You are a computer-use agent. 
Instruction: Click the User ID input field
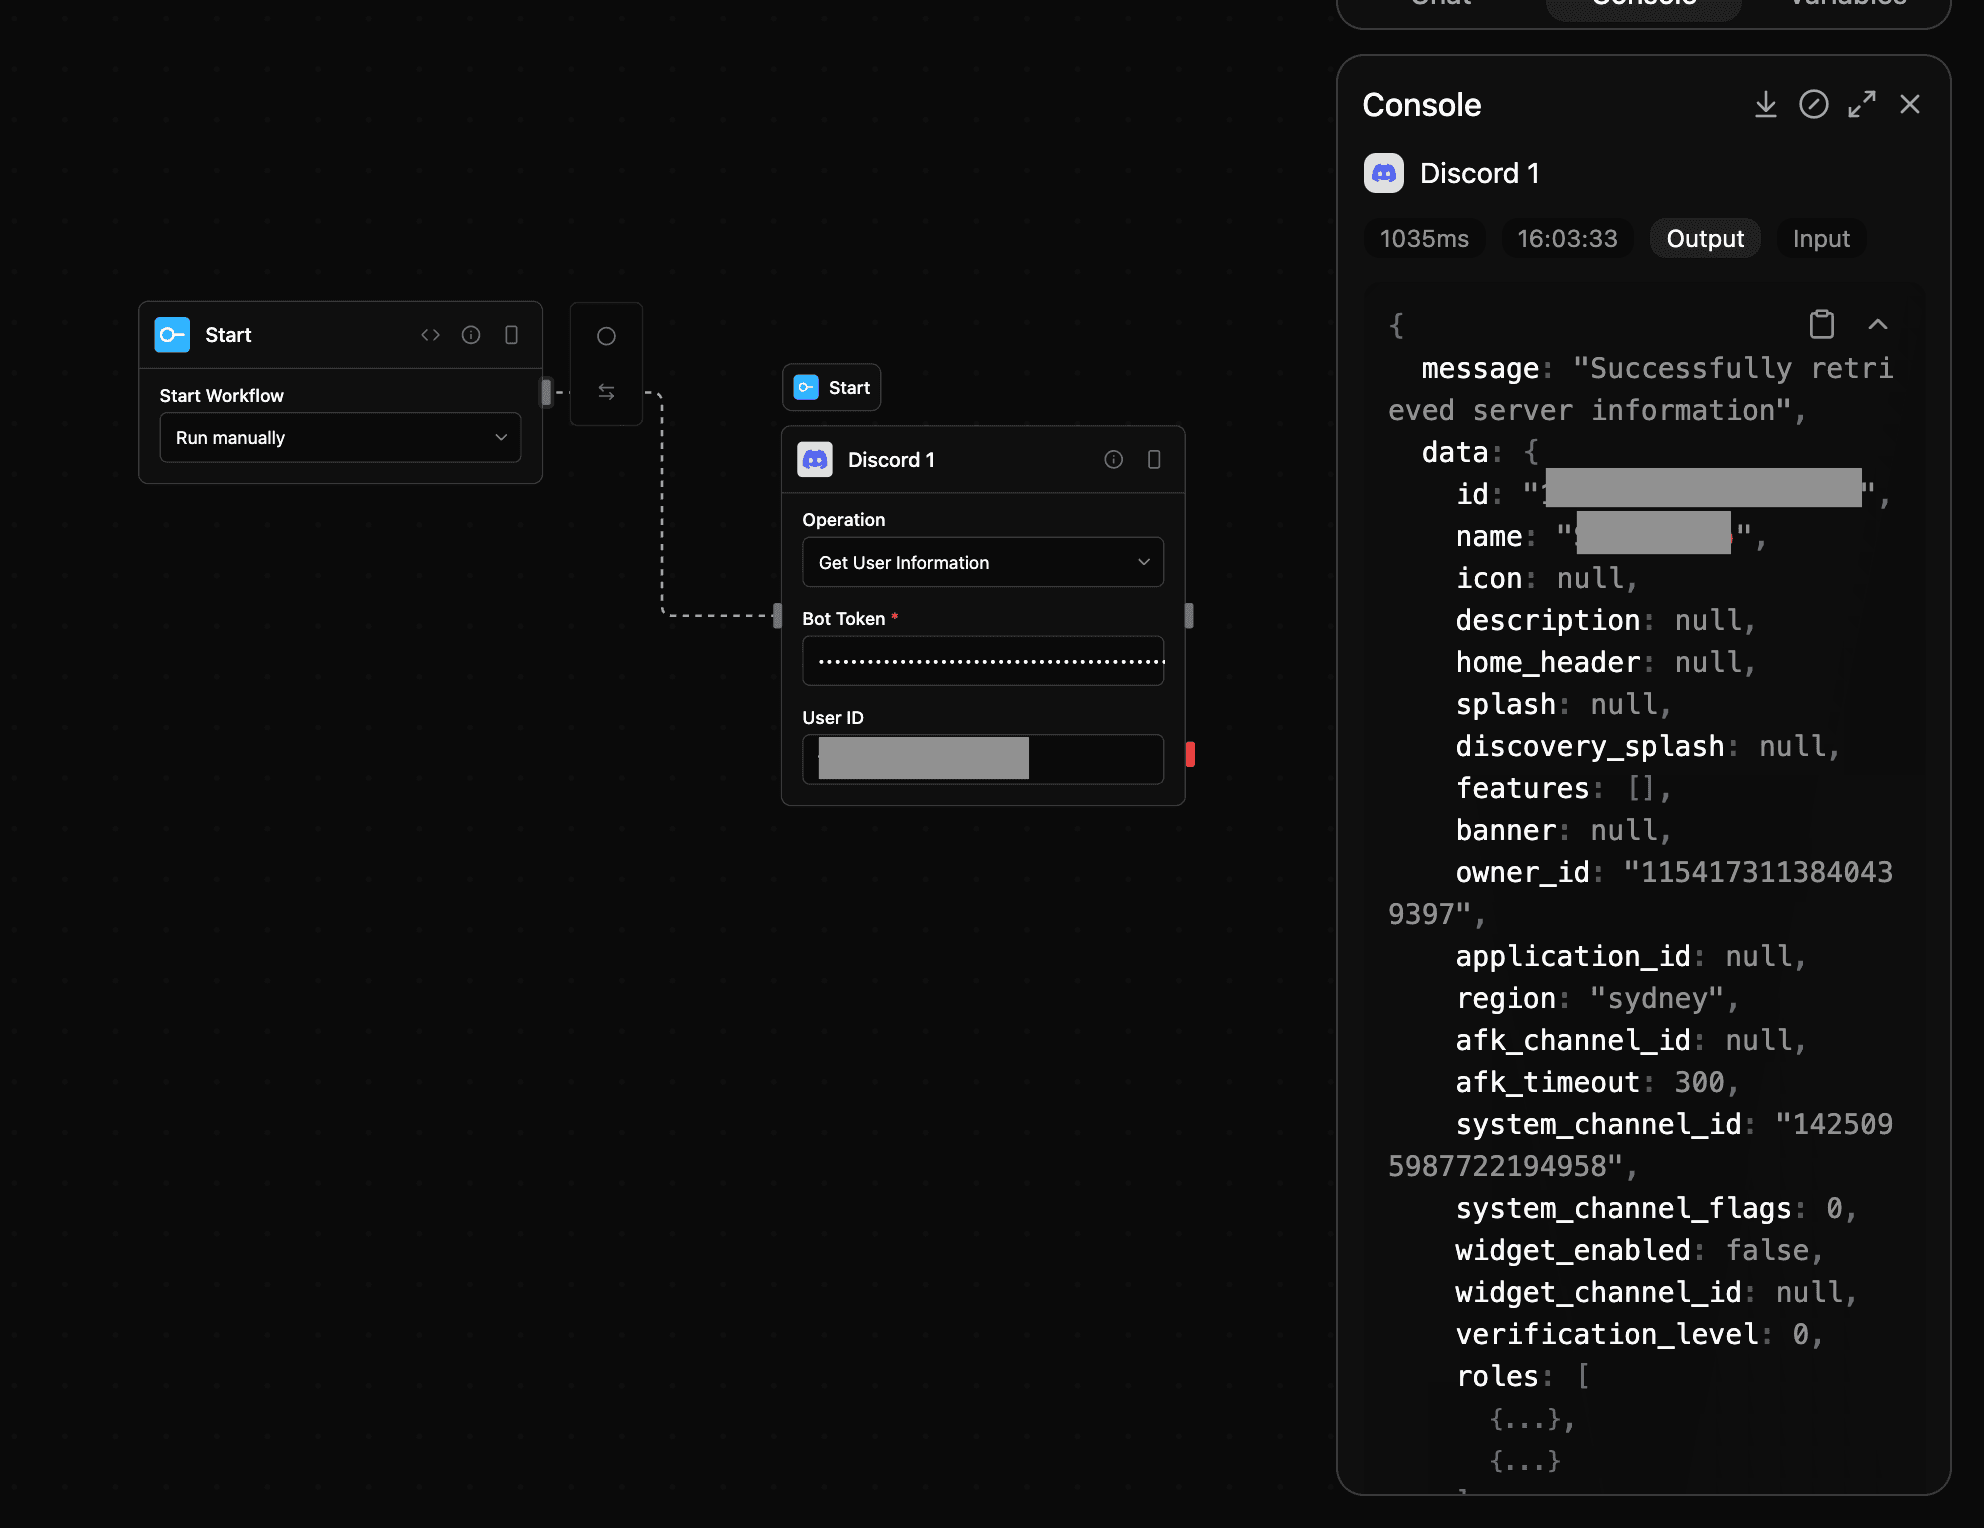pyautogui.click(x=982, y=759)
